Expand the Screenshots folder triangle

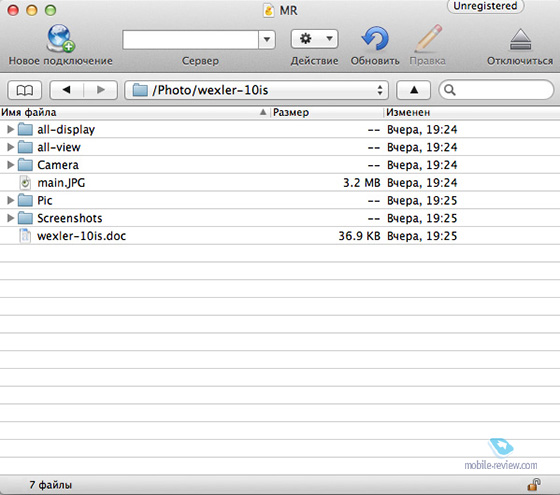tap(10, 218)
